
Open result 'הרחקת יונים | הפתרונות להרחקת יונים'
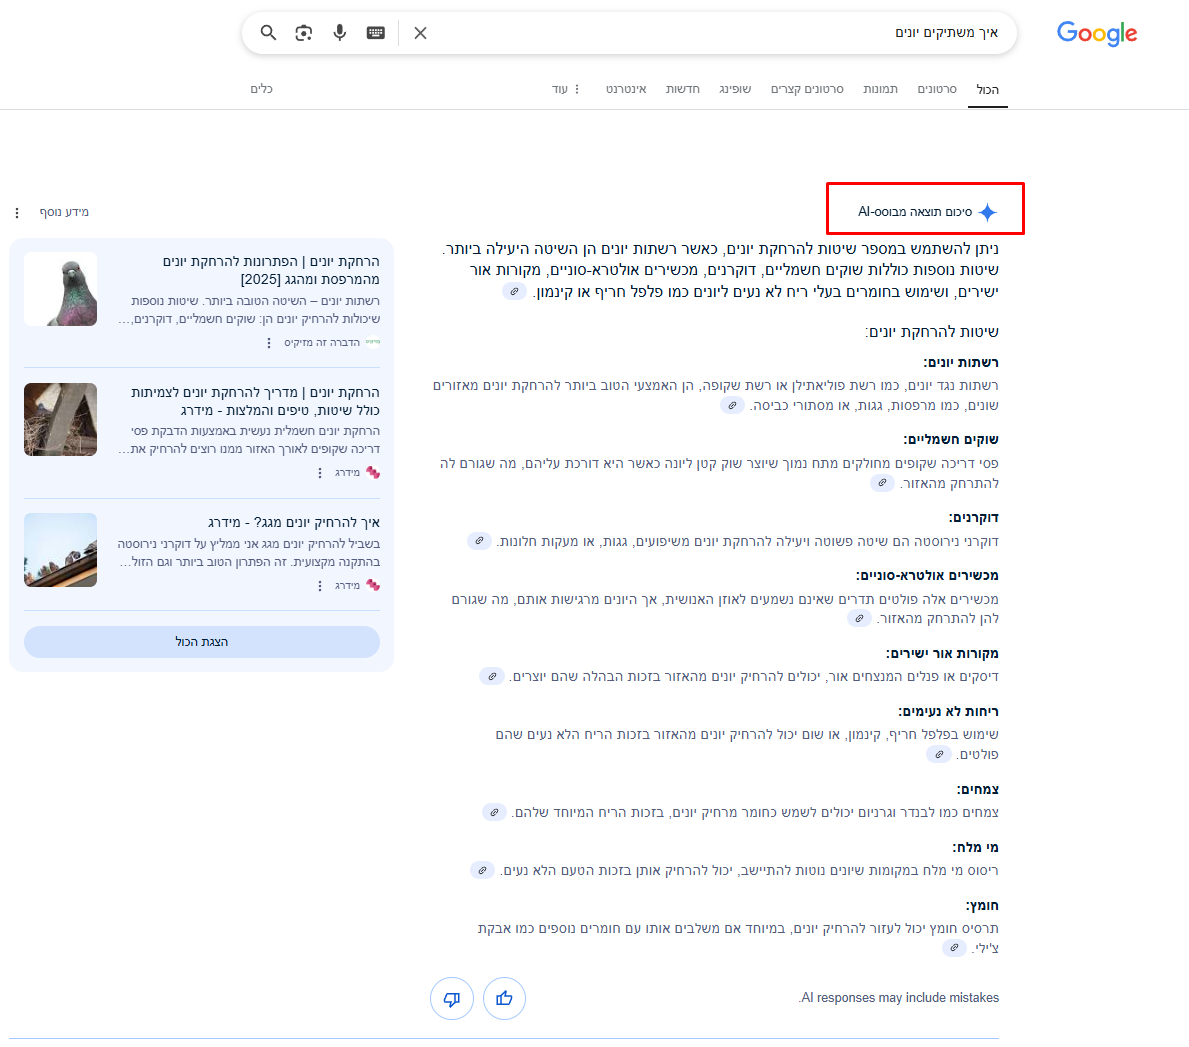tap(271, 271)
